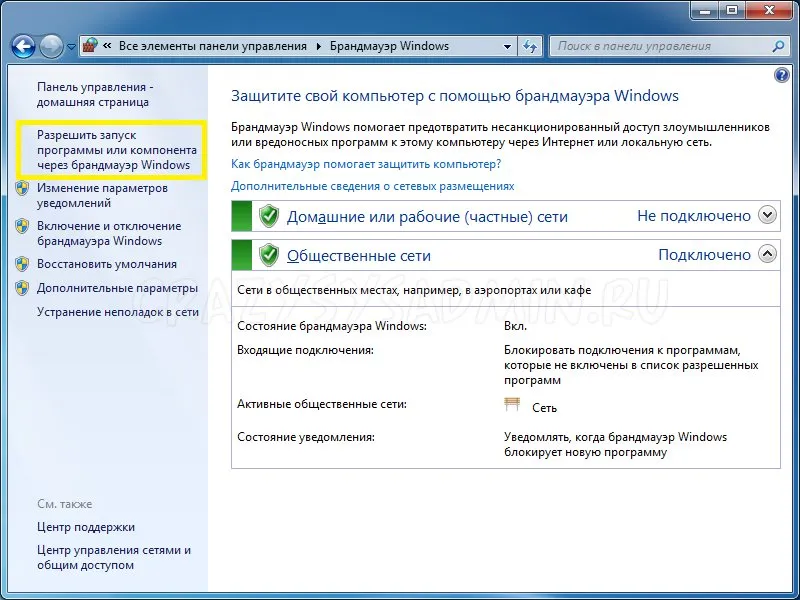The width and height of the screenshot is (800, 600).
Task: Click 'Состояние уведомления:' label
Action: (306, 437)
